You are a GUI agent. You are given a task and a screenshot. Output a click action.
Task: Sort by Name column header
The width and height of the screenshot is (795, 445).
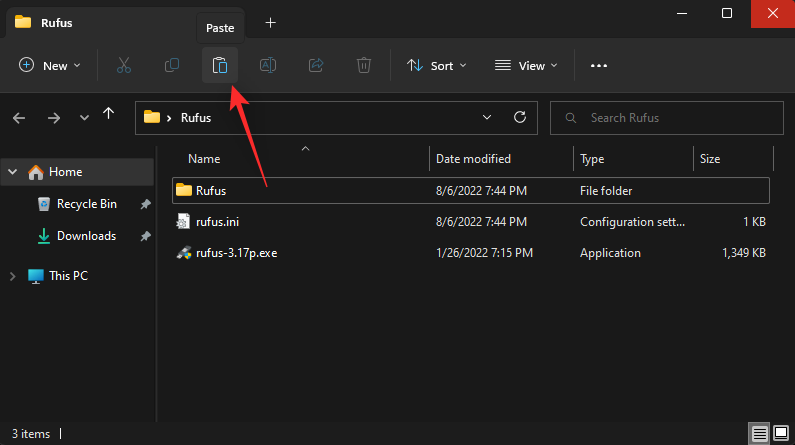[x=204, y=159]
